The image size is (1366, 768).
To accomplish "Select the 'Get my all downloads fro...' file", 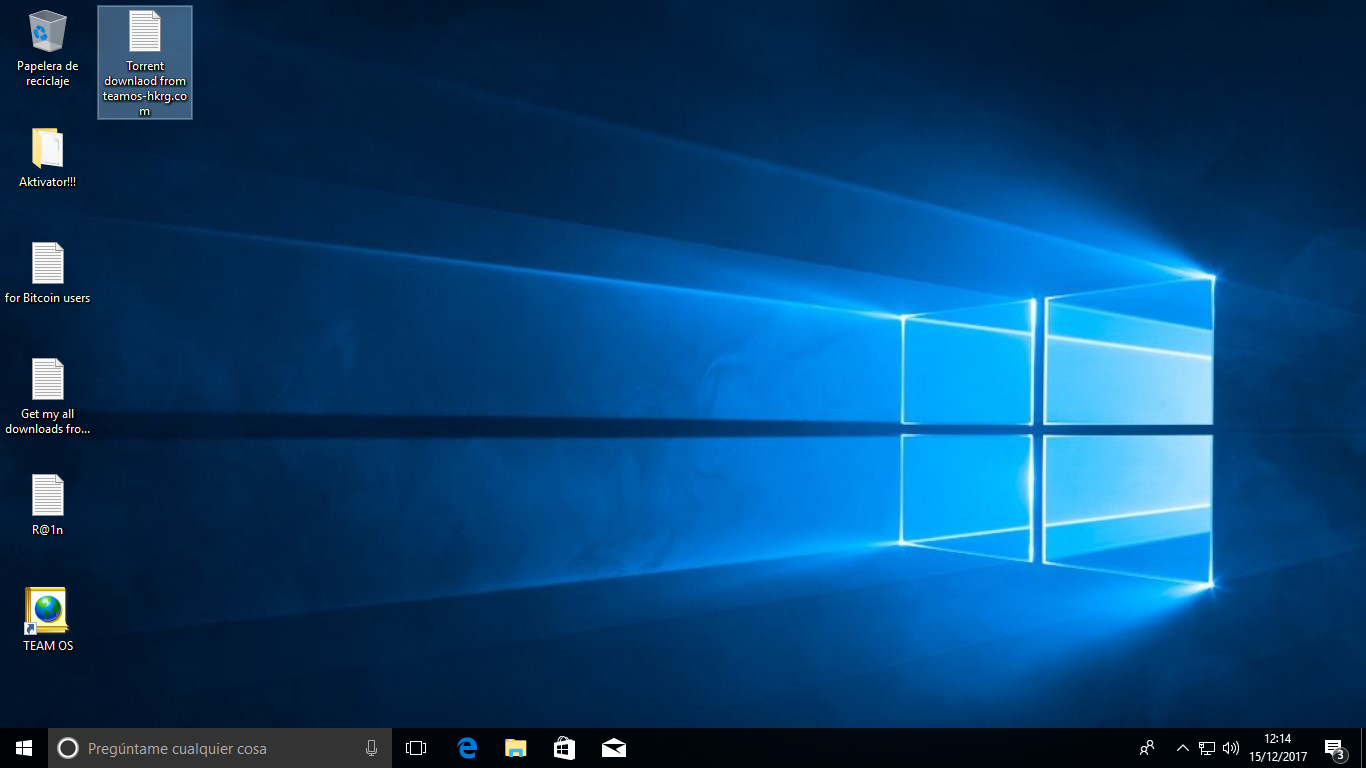I will pyautogui.click(x=48, y=396).
